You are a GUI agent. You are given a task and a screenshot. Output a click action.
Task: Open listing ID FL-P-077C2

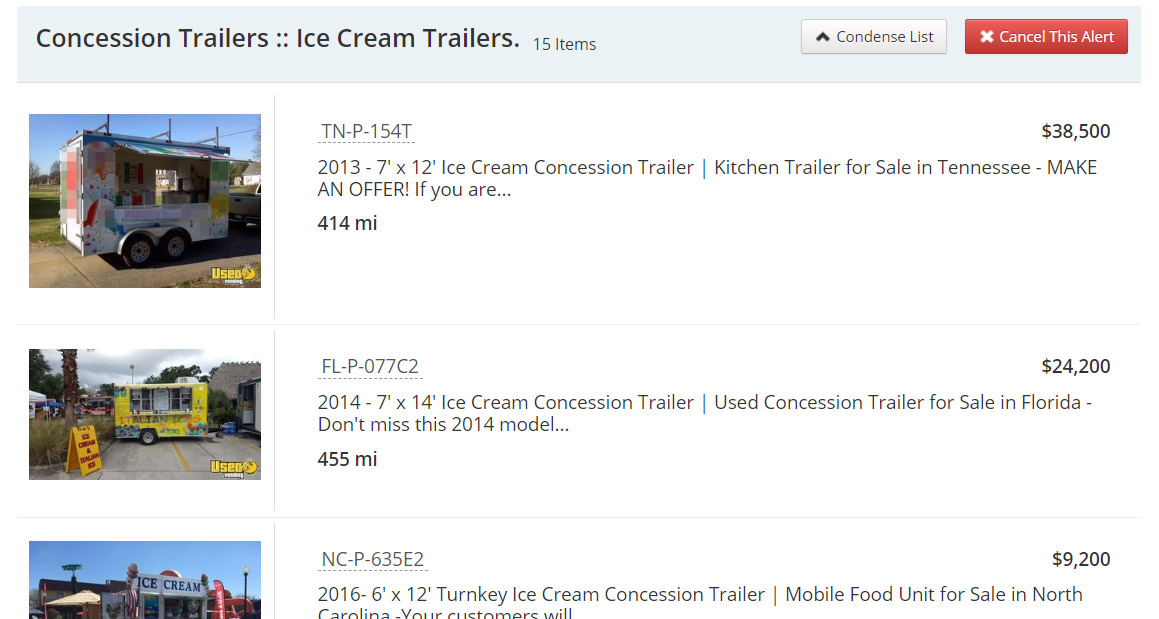(x=370, y=367)
